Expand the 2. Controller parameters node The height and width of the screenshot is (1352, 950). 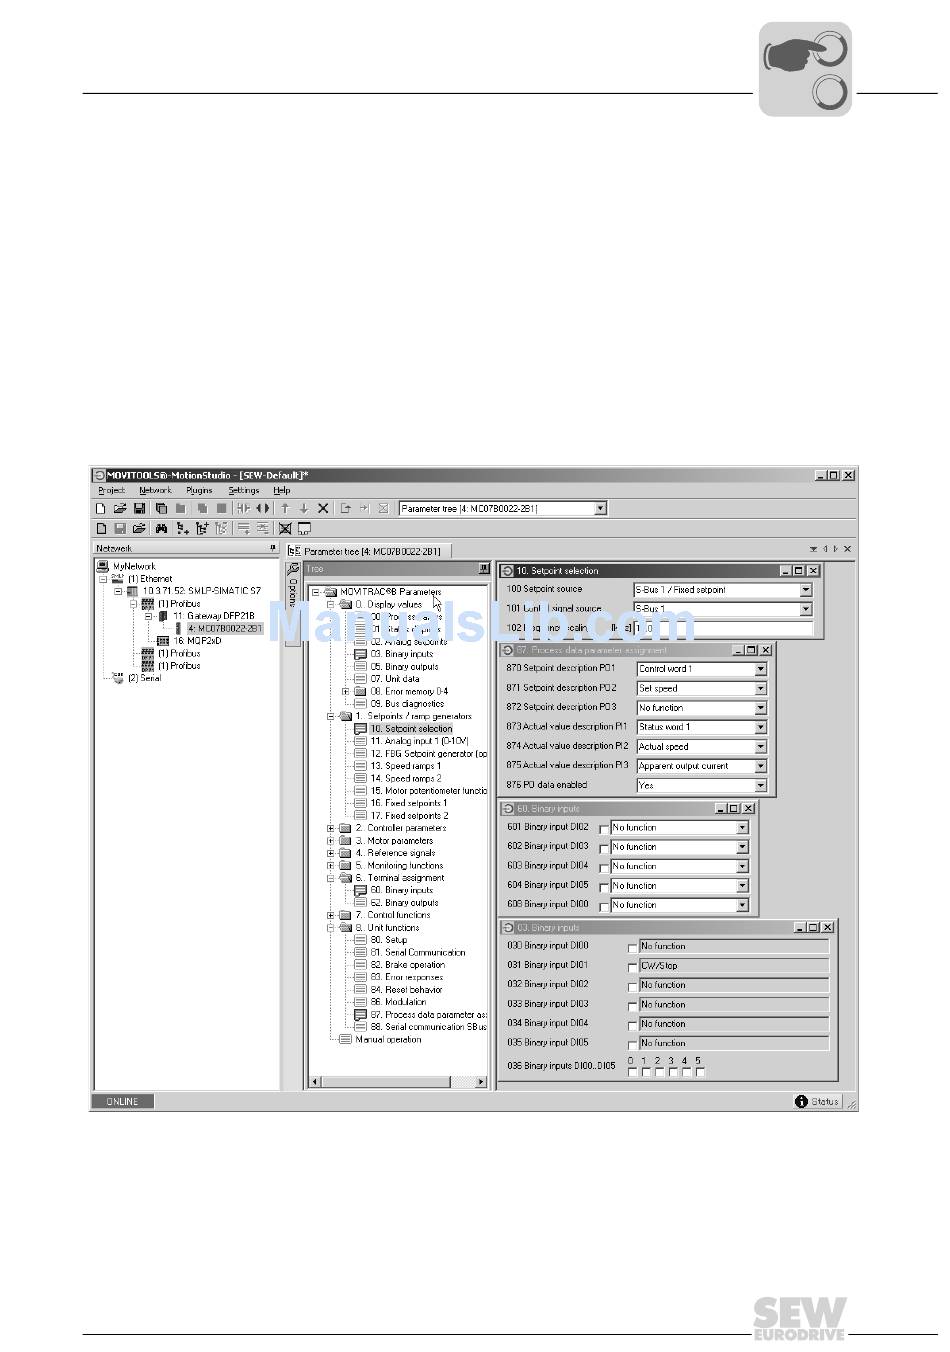331,828
